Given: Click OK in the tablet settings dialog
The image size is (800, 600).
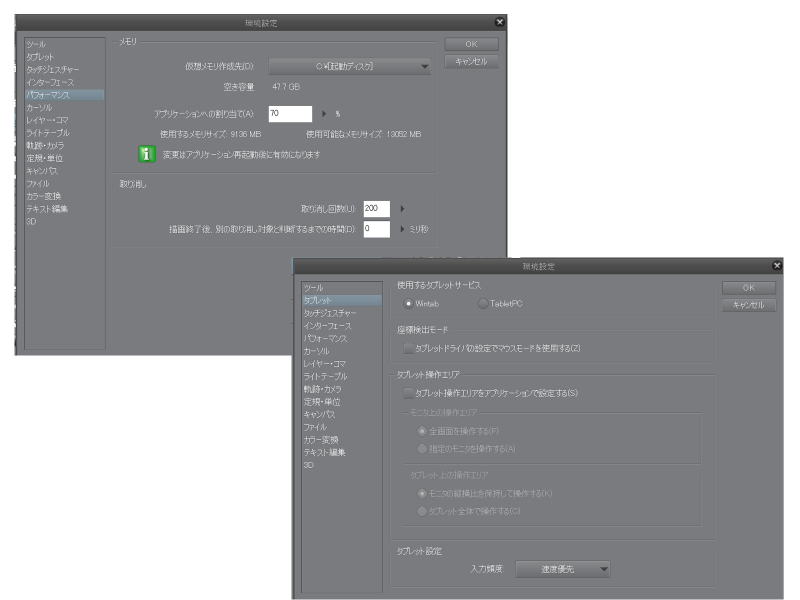Looking at the screenshot, I should click(x=748, y=288).
